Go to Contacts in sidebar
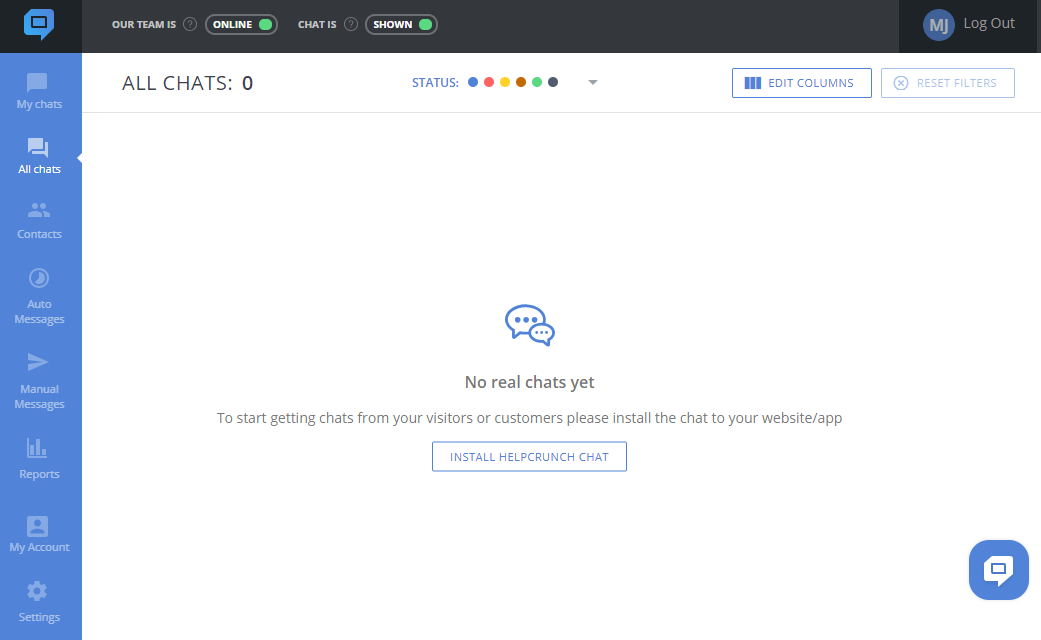 click(39, 221)
